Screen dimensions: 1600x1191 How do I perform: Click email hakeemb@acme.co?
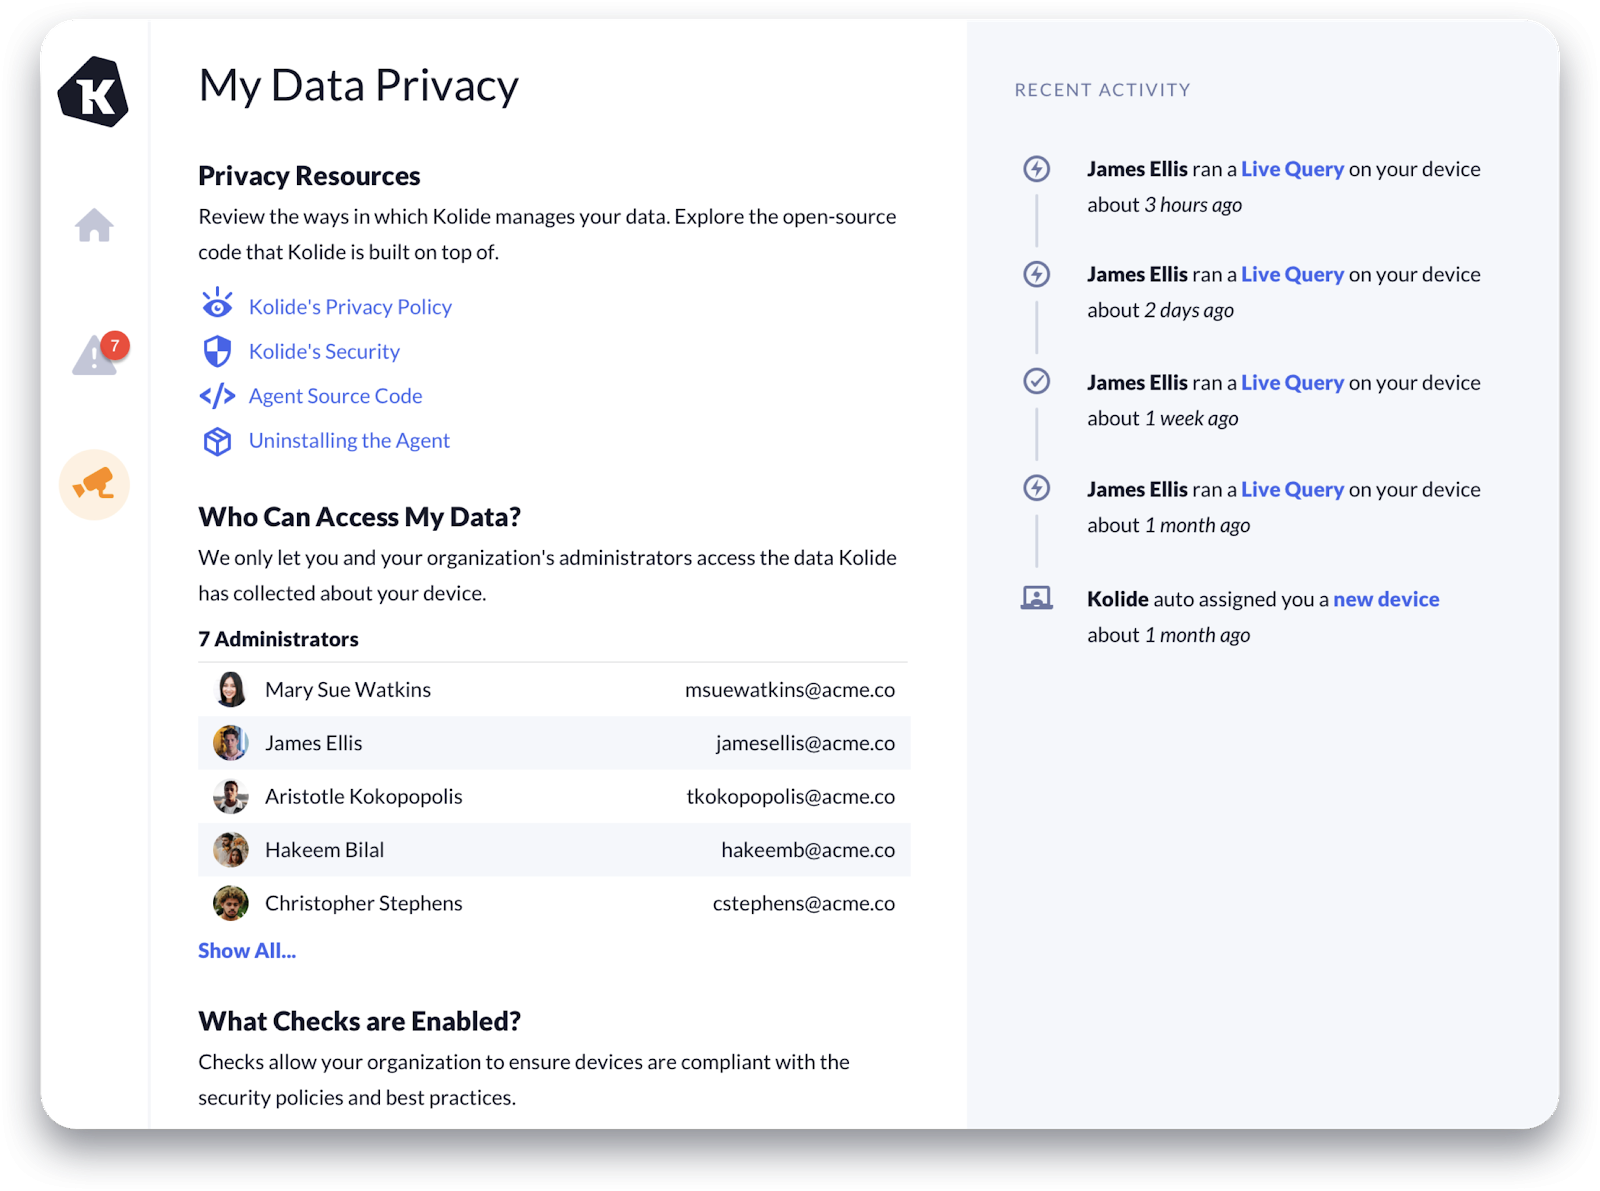click(808, 850)
